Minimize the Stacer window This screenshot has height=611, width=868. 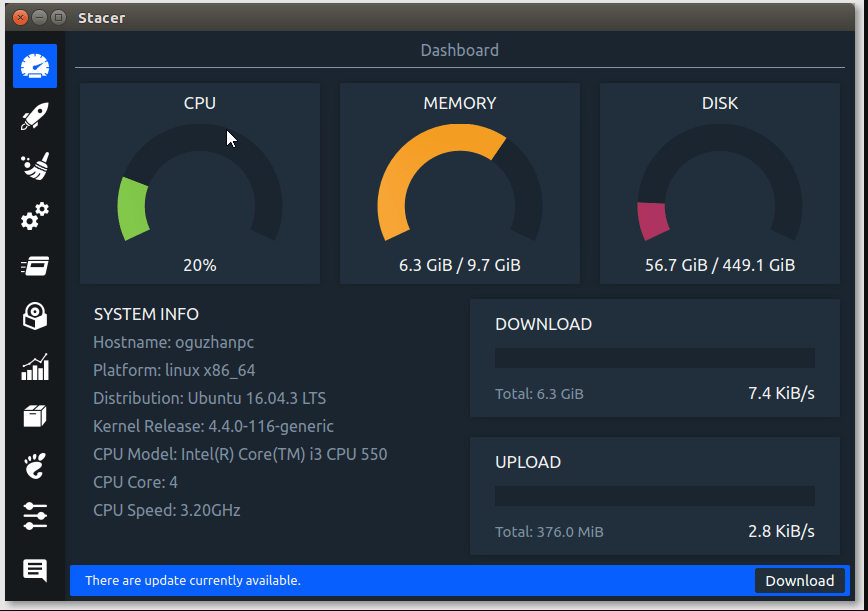[x=39, y=18]
